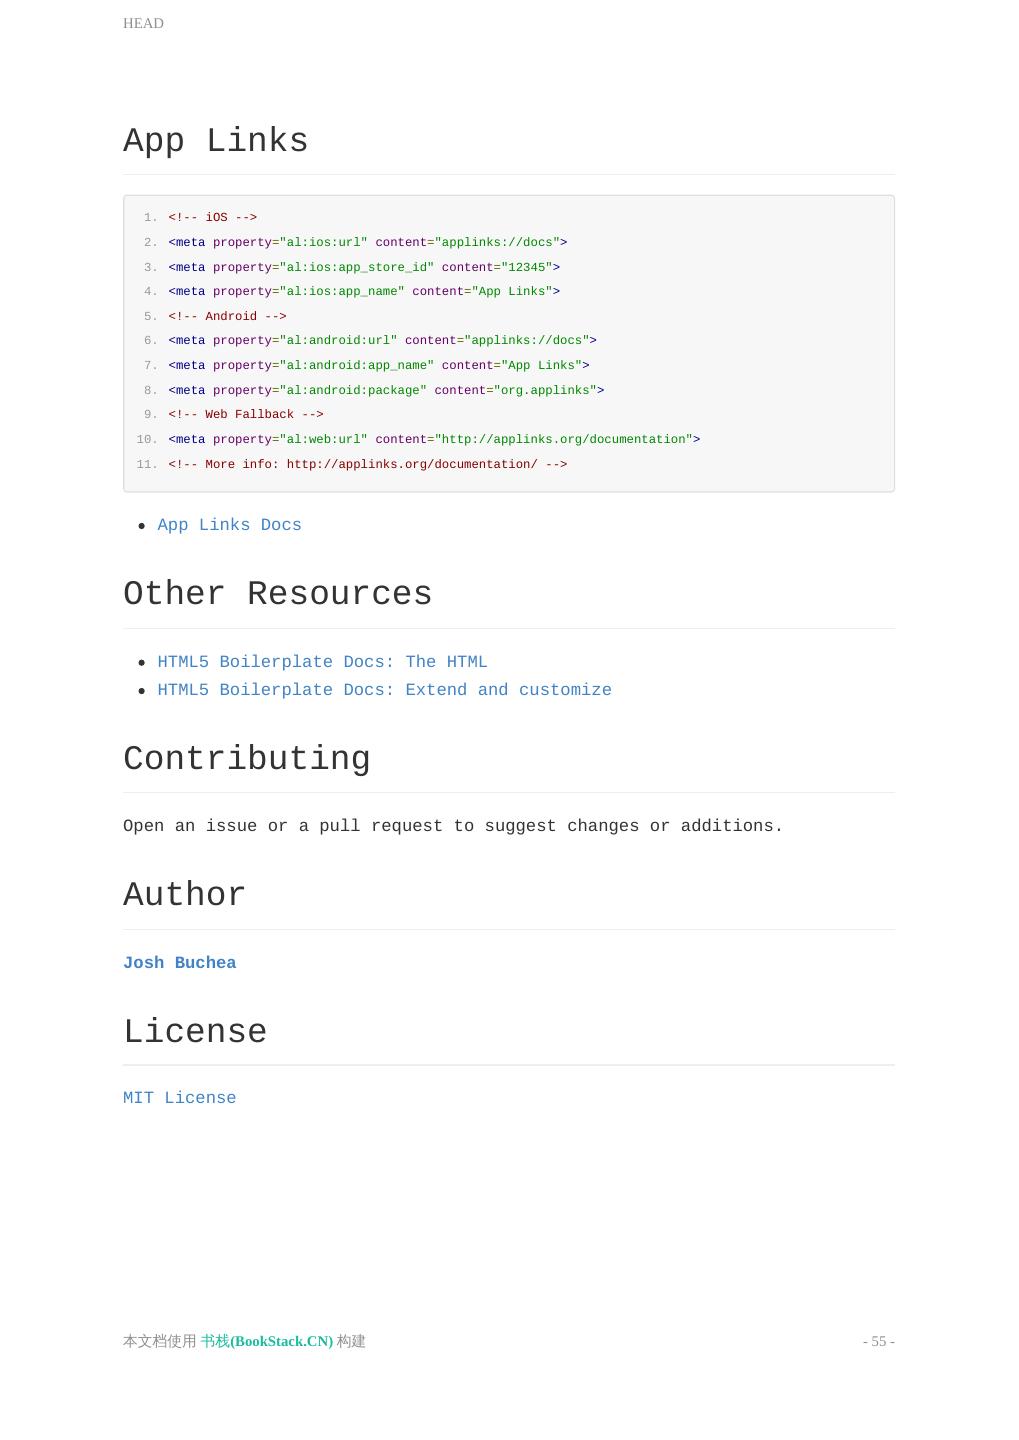Click the Web Fallback comment line
The image size is (1019, 1440).
[246, 415]
